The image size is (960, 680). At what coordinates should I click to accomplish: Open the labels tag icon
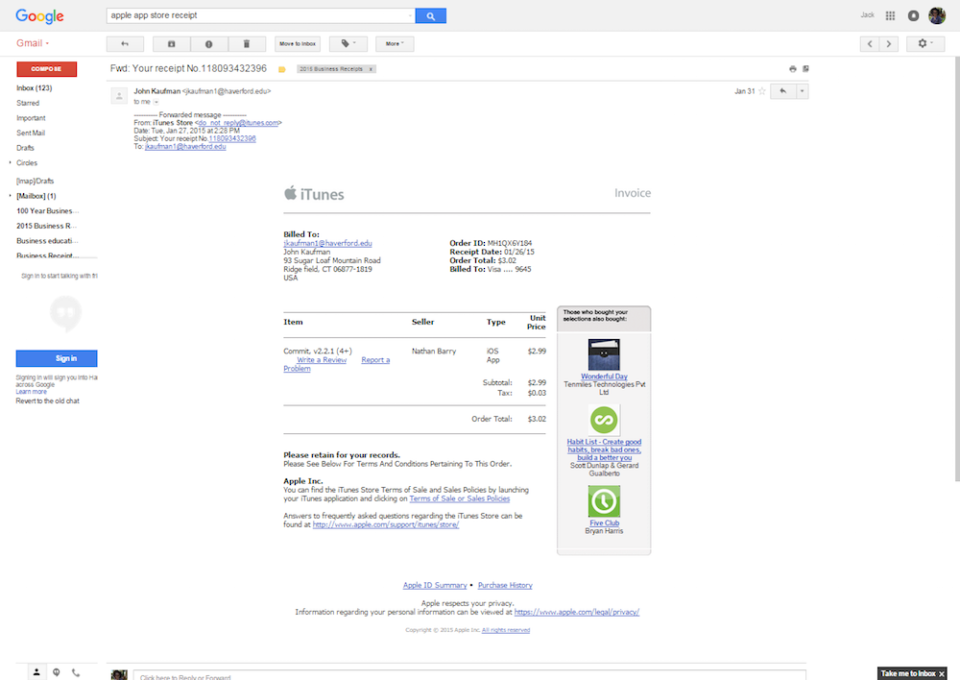click(x=347, y=44)
